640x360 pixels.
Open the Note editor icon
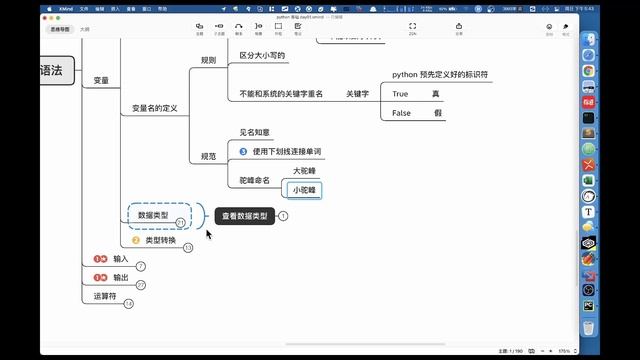tap(298, 27)
